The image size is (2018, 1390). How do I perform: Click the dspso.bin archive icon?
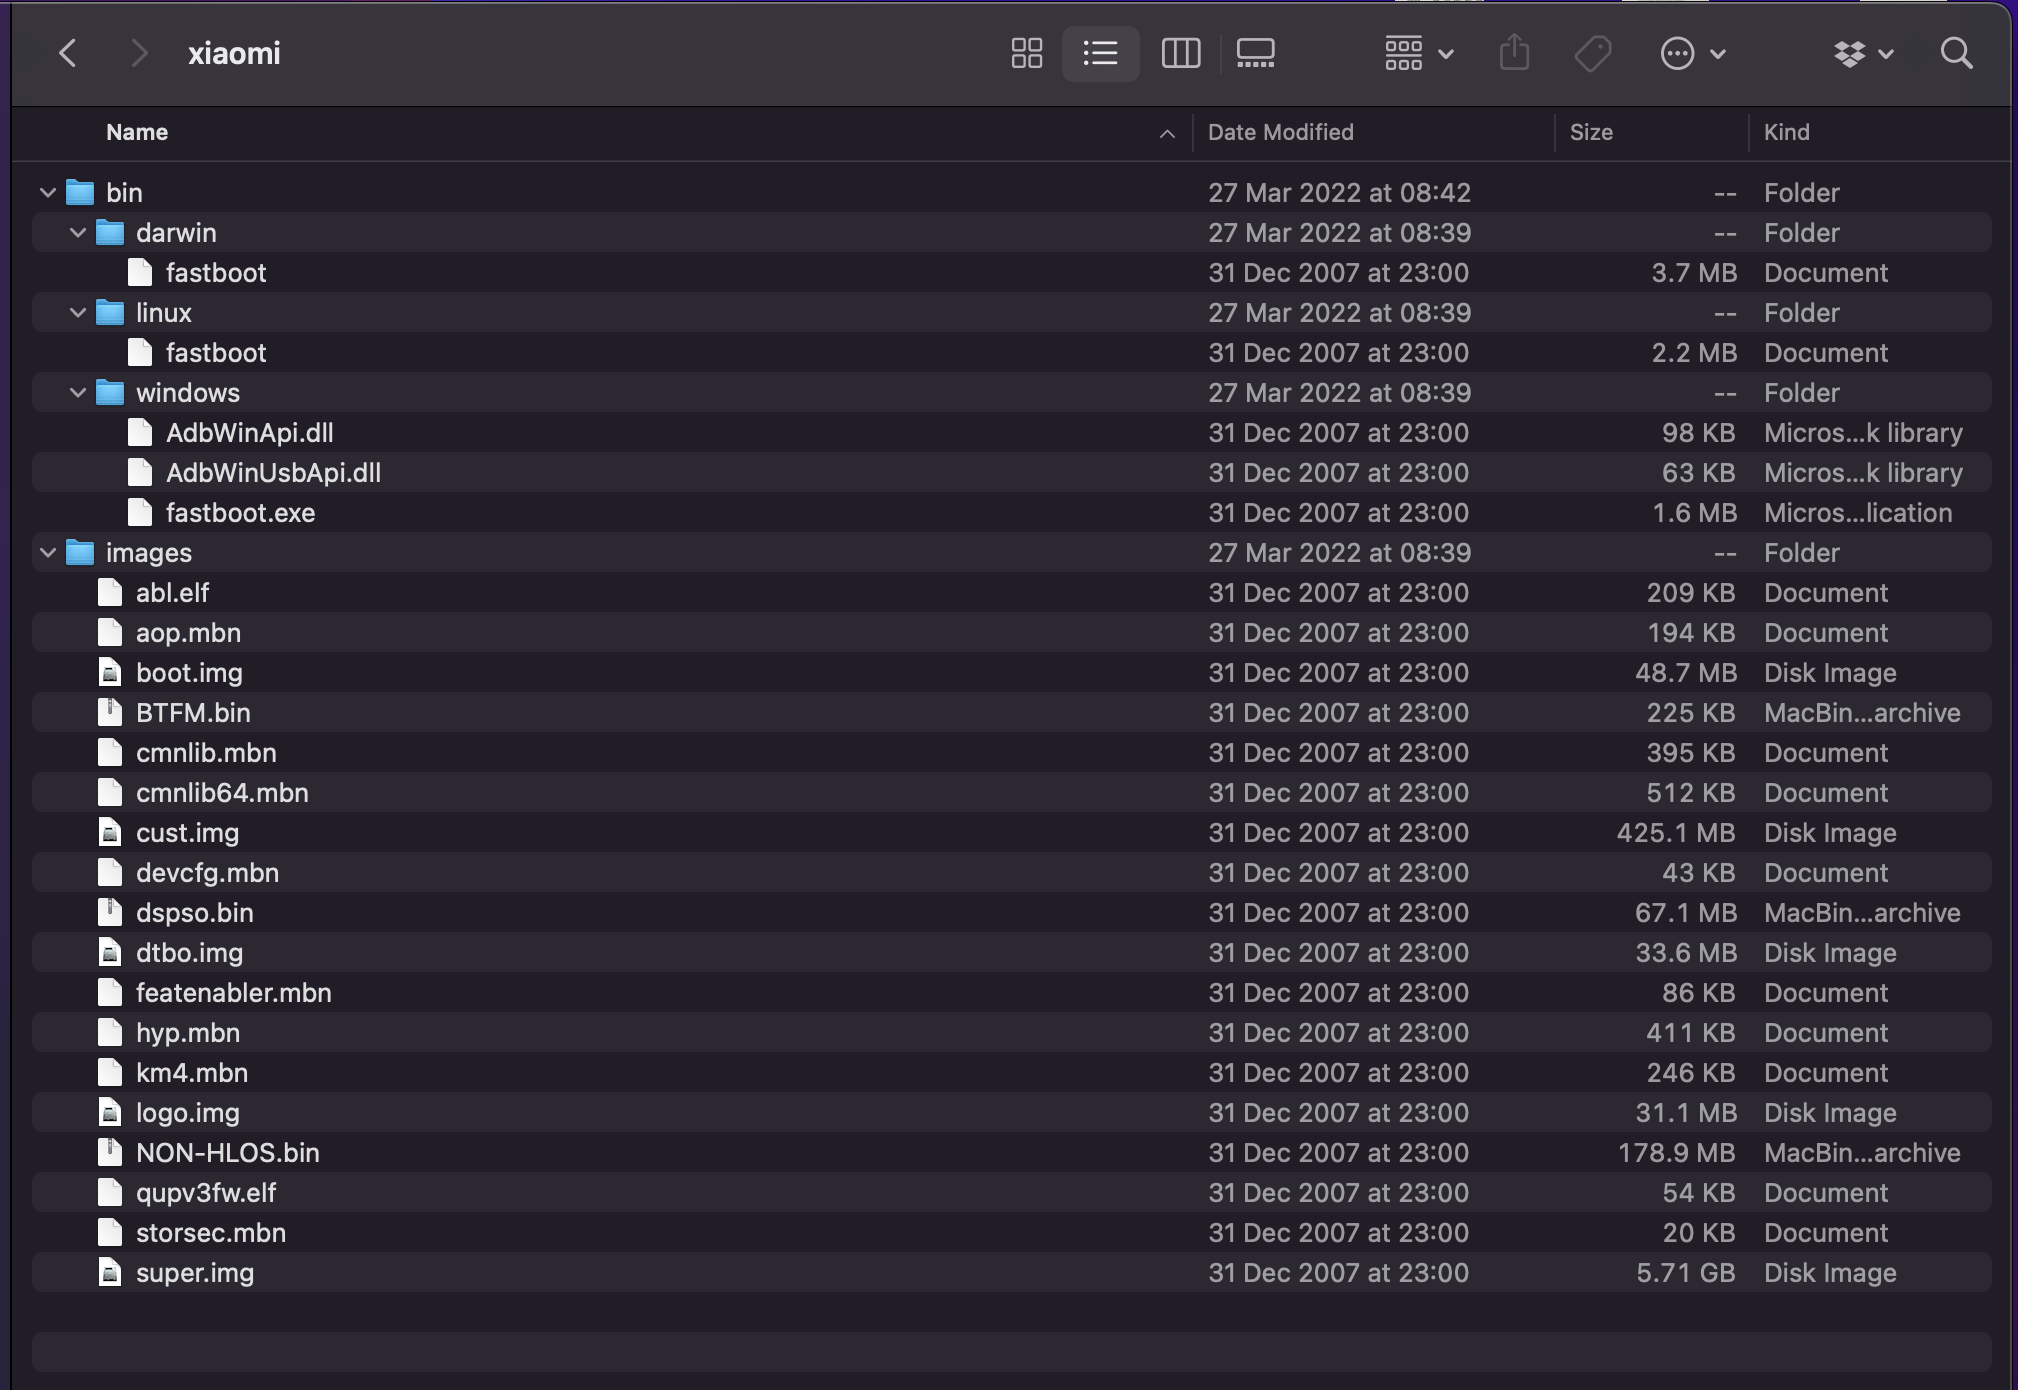point(110,912)
